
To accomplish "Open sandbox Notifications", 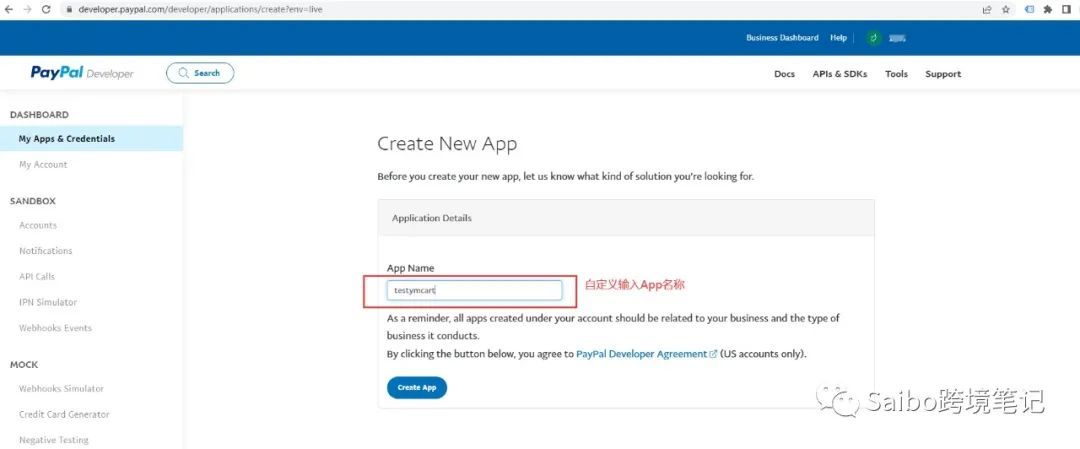I will (45, 251).
